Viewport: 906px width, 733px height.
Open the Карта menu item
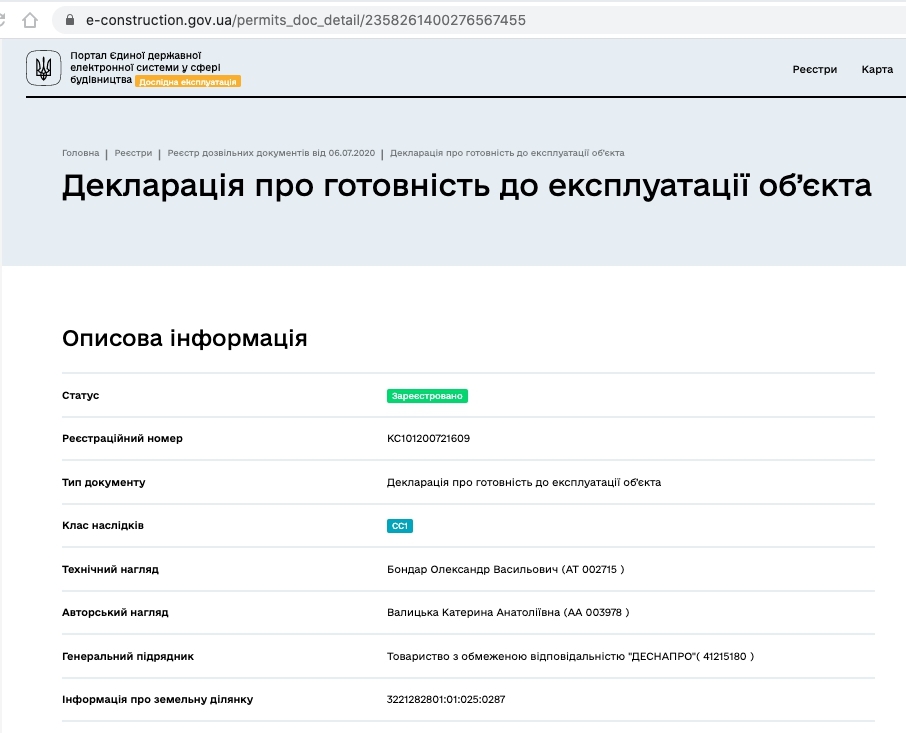(x=877, y=69)
